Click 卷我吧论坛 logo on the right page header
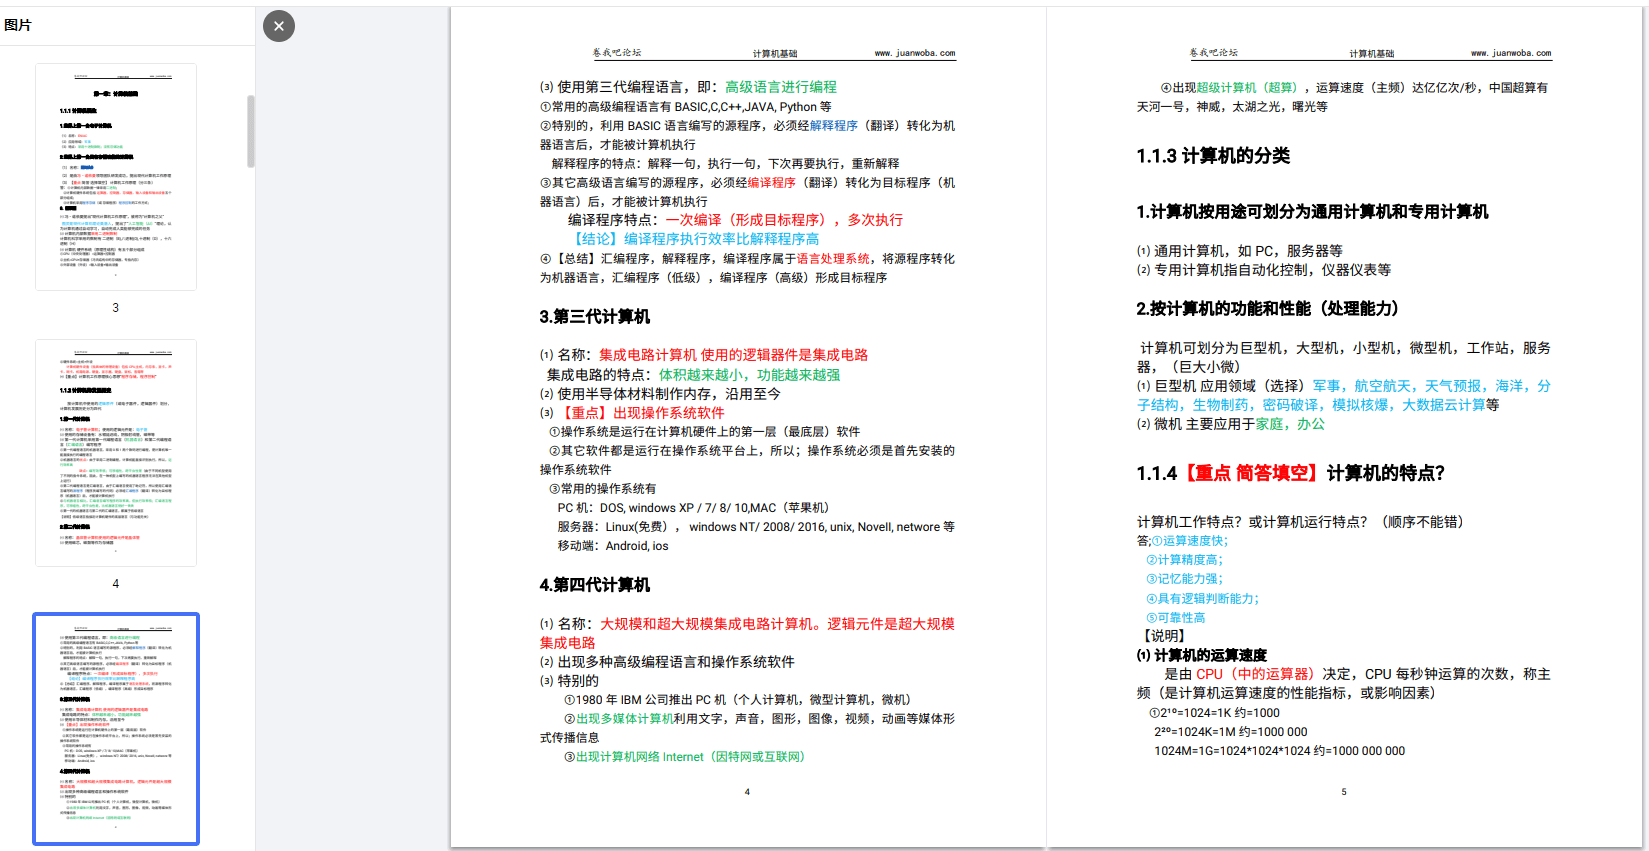The image size is (1649, 851). [x=1212, y=53]
